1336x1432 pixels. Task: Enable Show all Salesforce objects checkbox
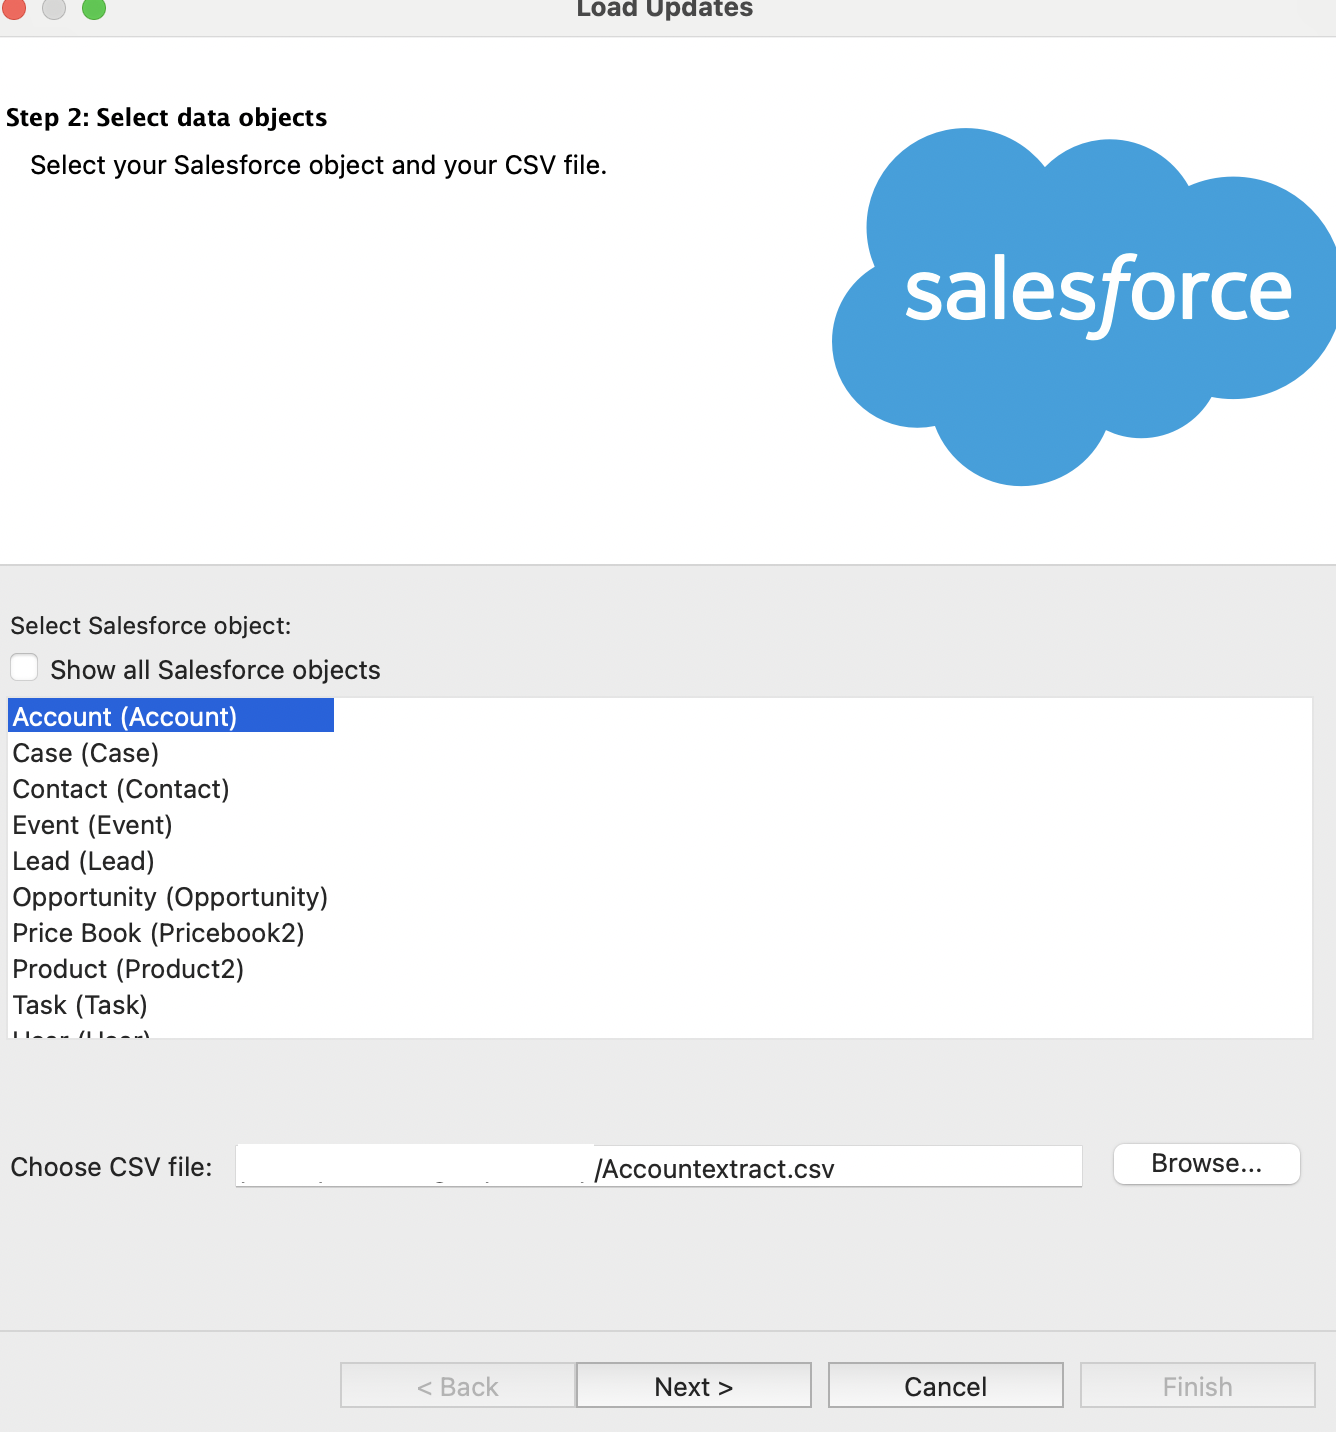24,668
